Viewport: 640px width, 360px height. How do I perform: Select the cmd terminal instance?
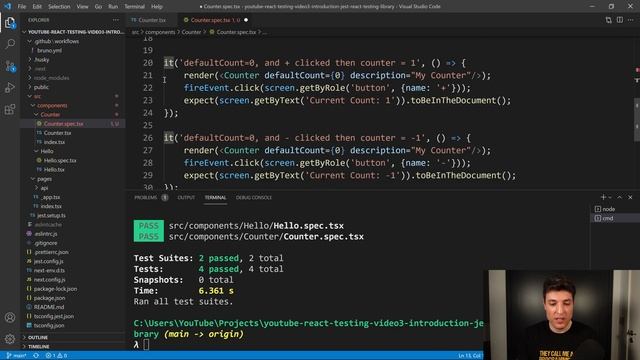click(608, 218)
